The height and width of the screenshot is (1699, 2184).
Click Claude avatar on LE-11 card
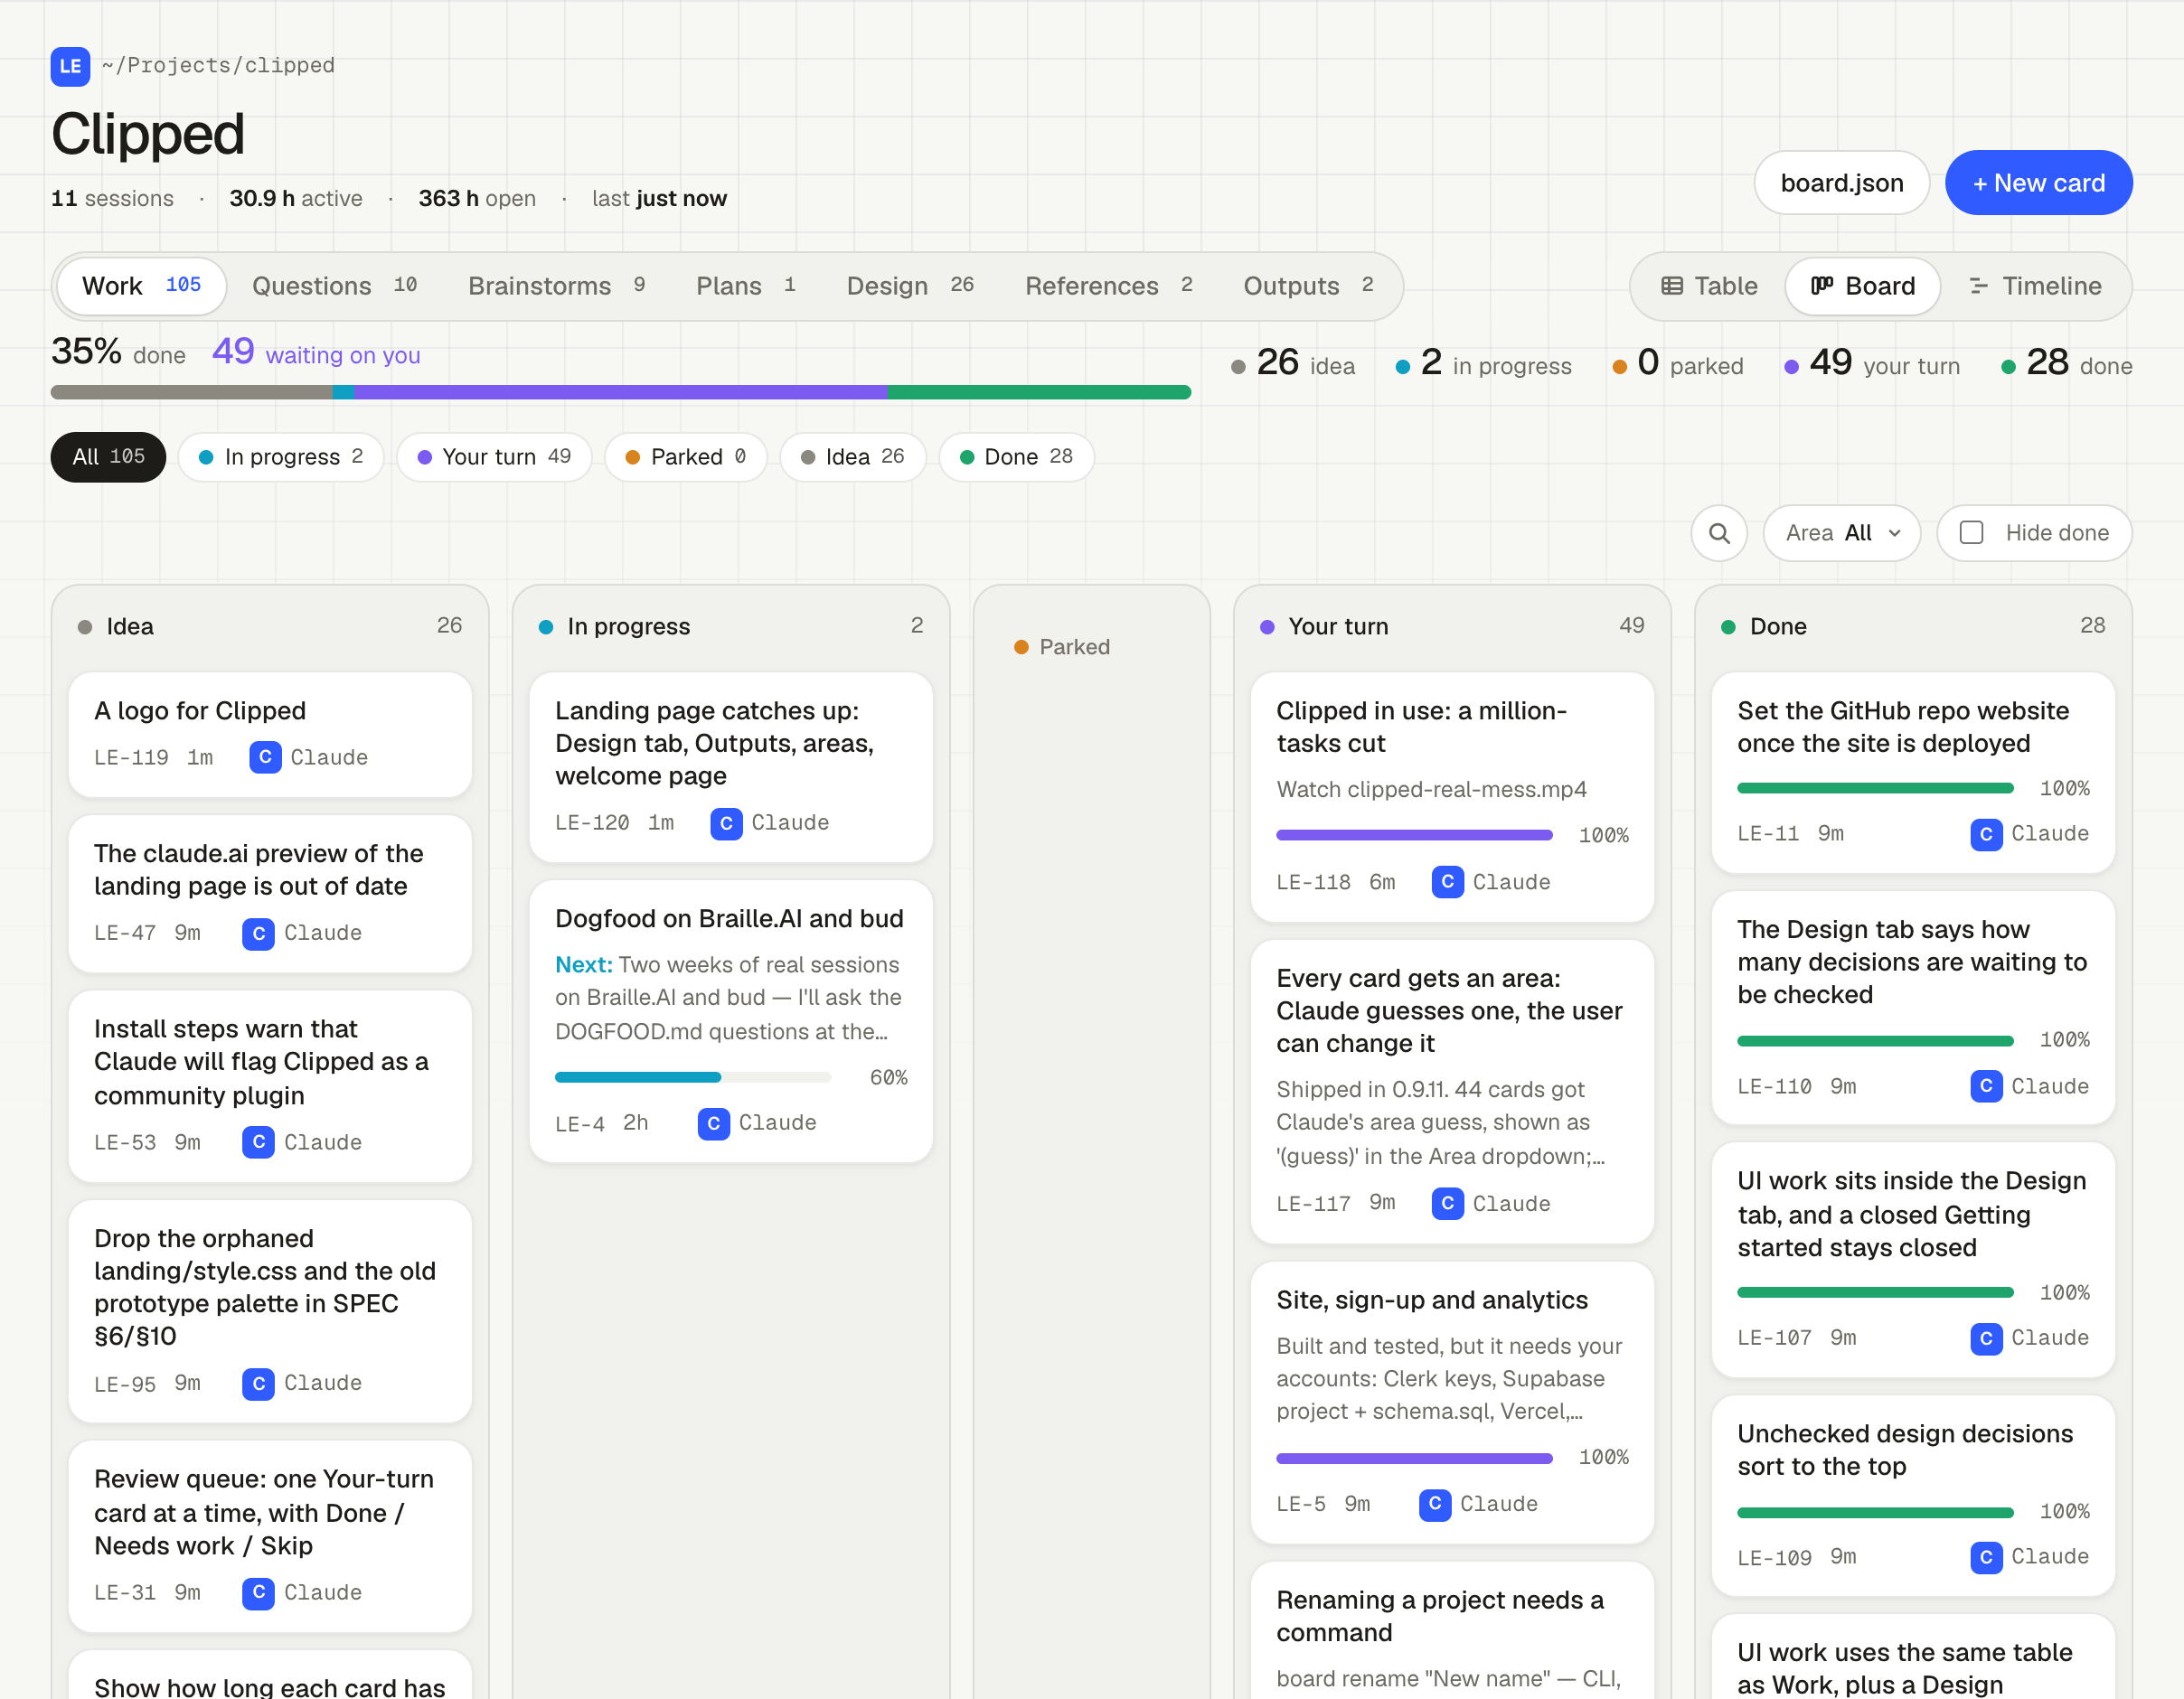(x=1986, y=834)
